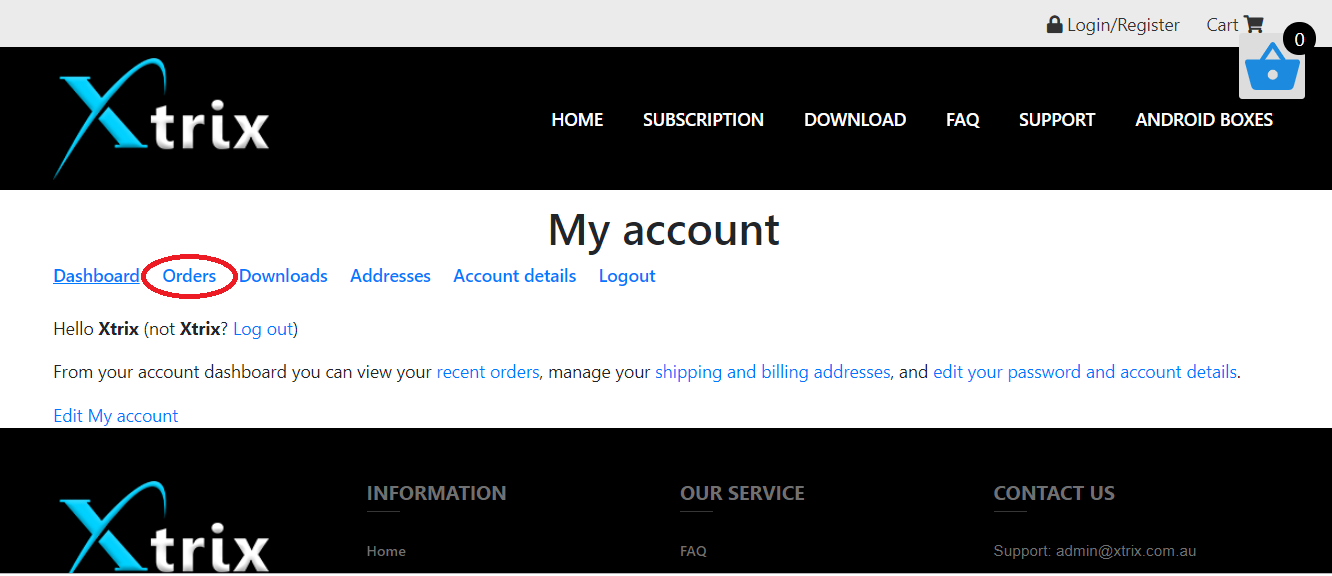Switch to the Downloads account tab

283,276
